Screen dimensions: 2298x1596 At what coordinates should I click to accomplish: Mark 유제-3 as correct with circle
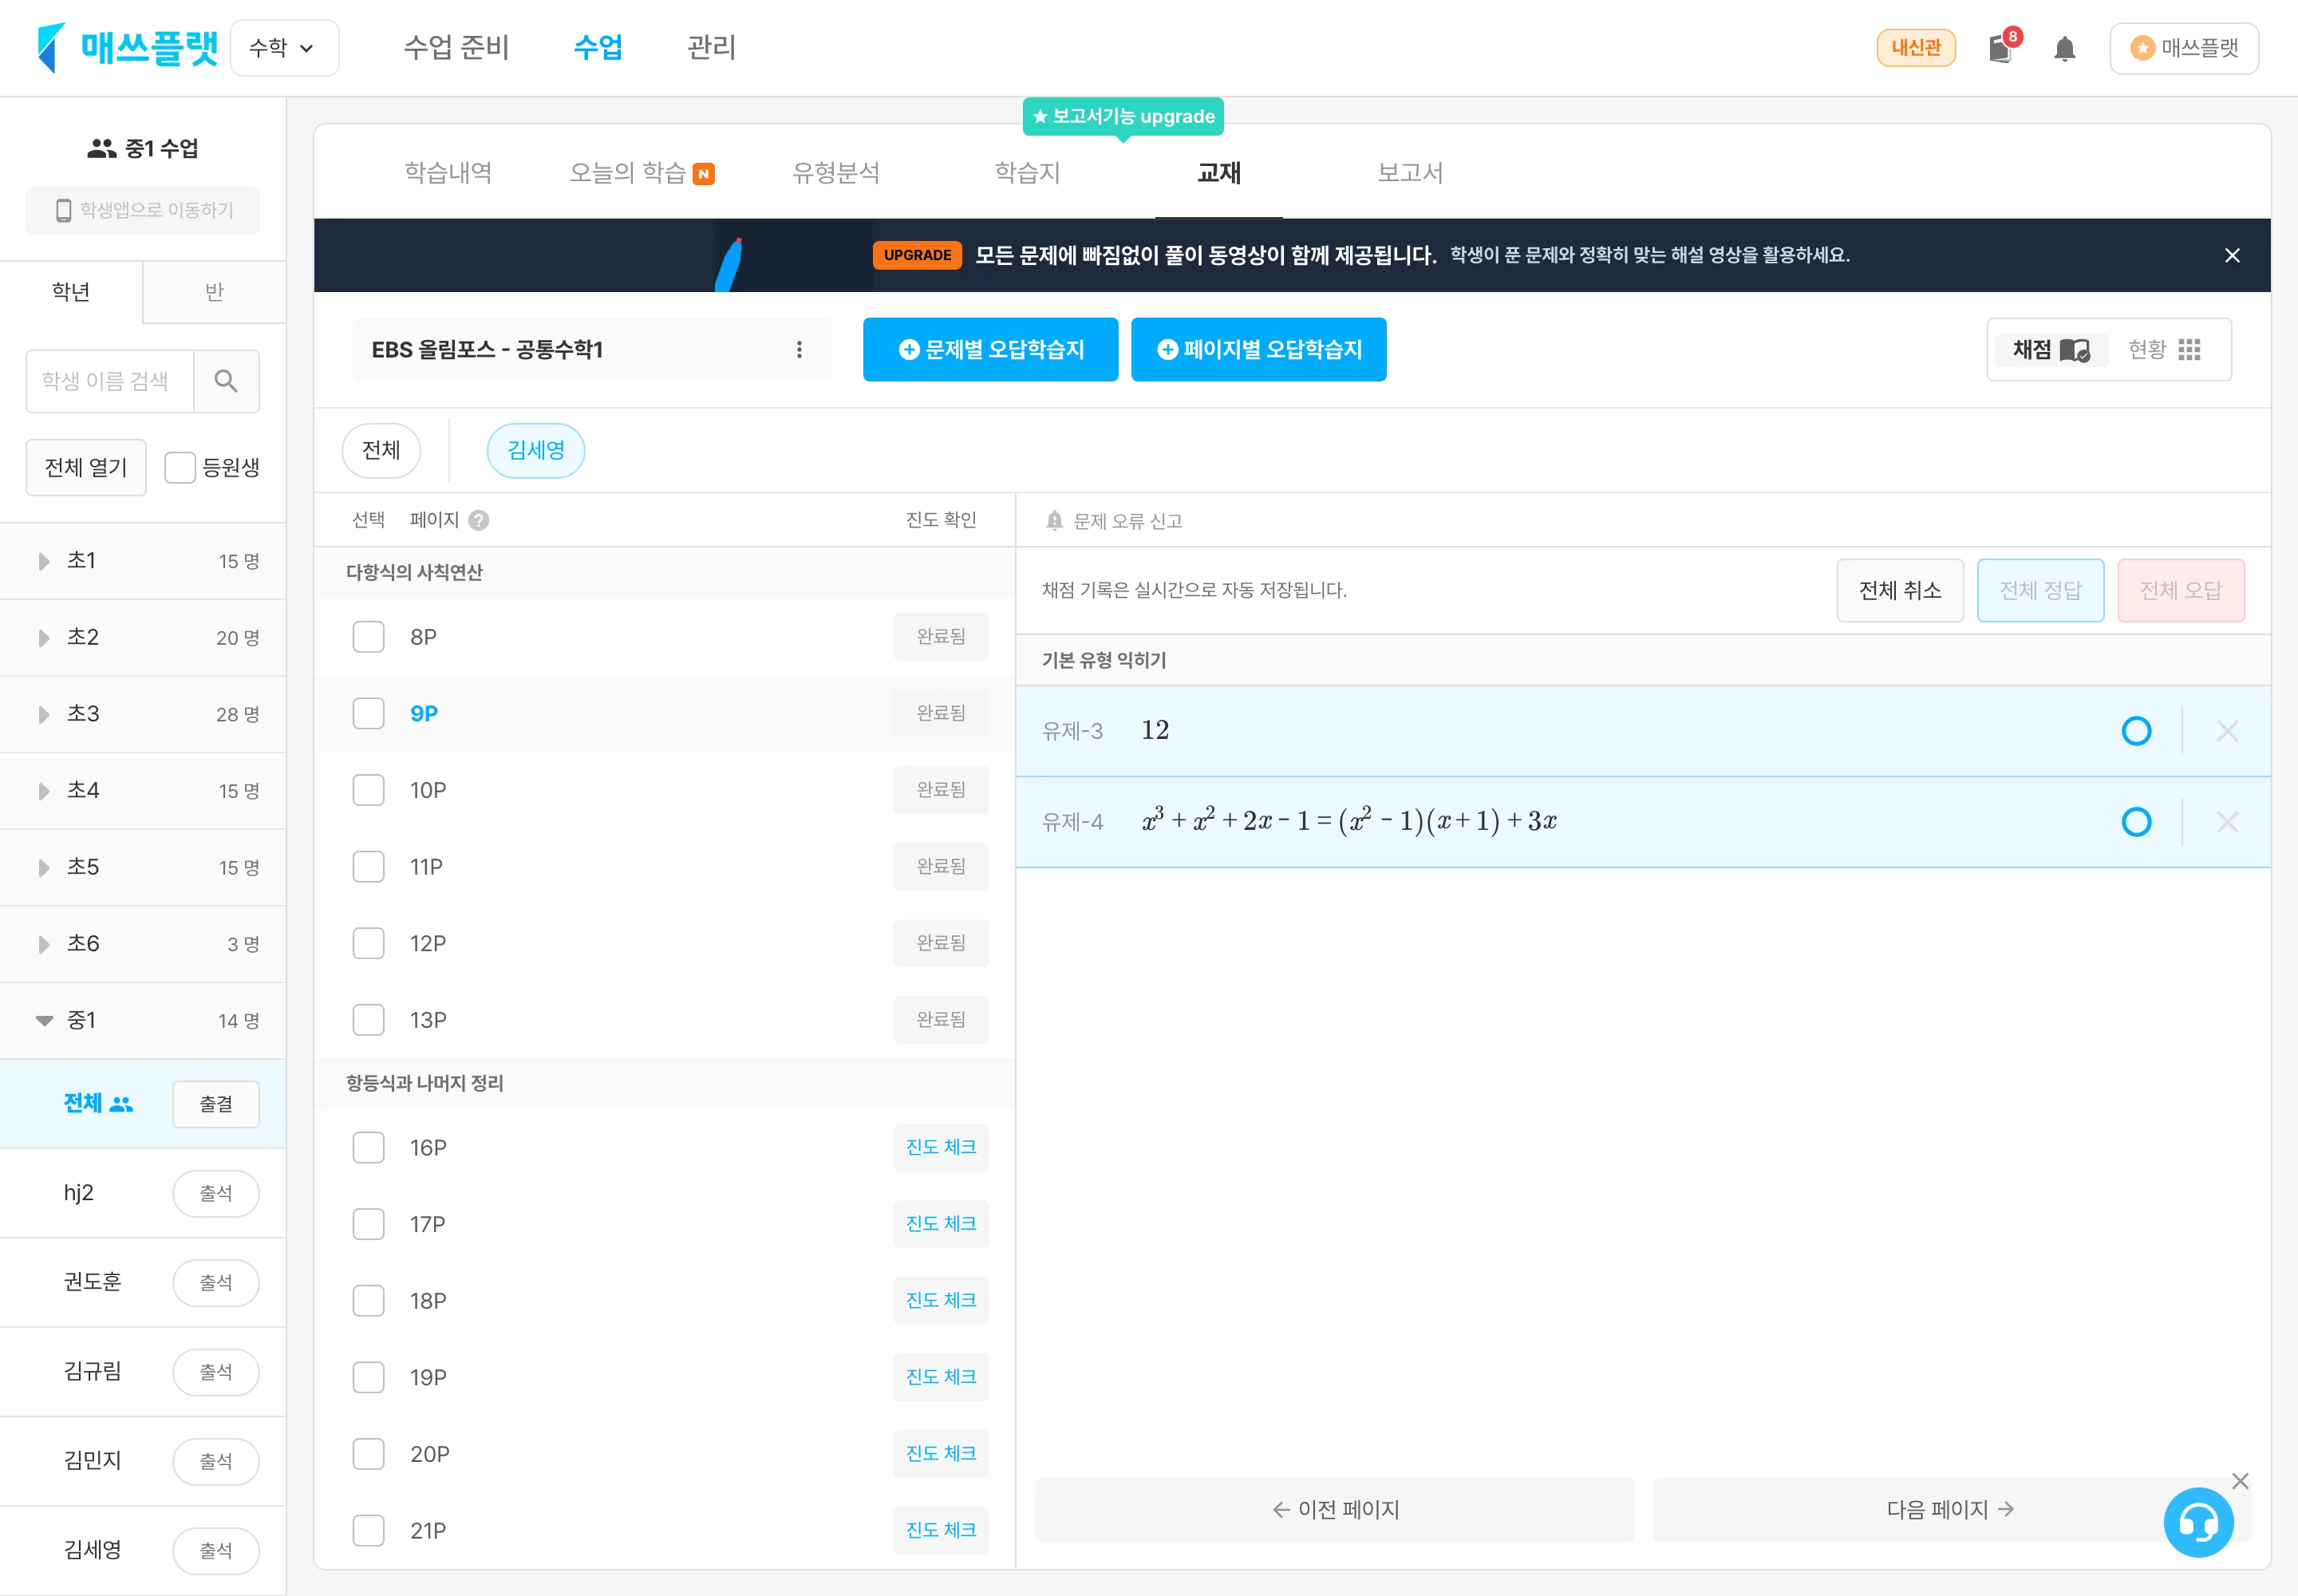click(x=2136, y=731)
